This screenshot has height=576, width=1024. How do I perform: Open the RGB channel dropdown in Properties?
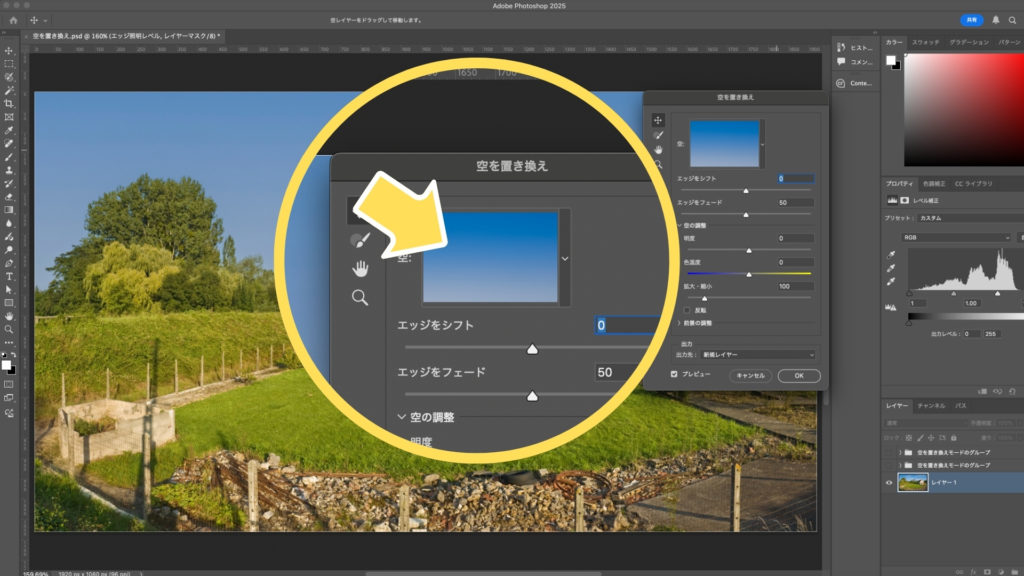(955, 237)
